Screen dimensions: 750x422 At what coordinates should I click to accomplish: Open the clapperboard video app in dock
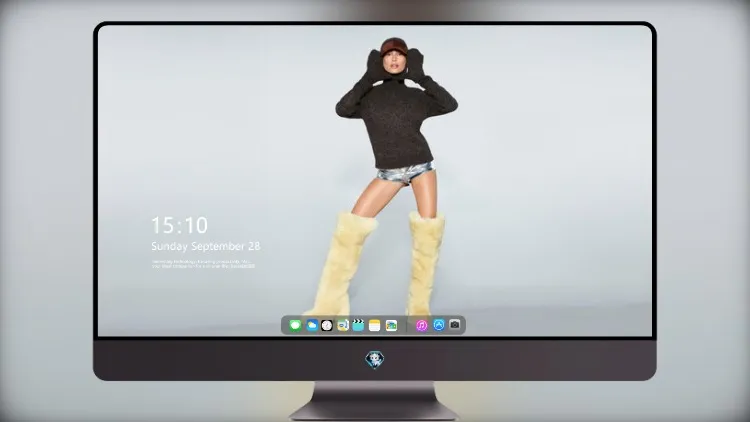(x=358, y=325)
